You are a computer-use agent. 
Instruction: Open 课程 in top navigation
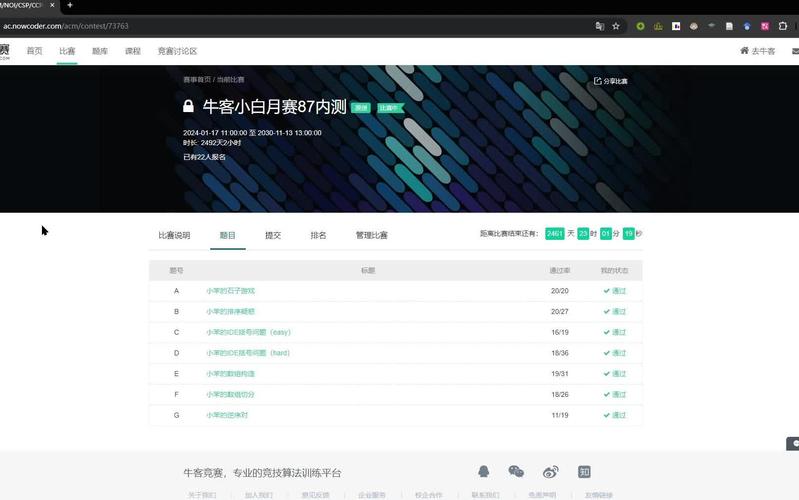coord(132,51)
